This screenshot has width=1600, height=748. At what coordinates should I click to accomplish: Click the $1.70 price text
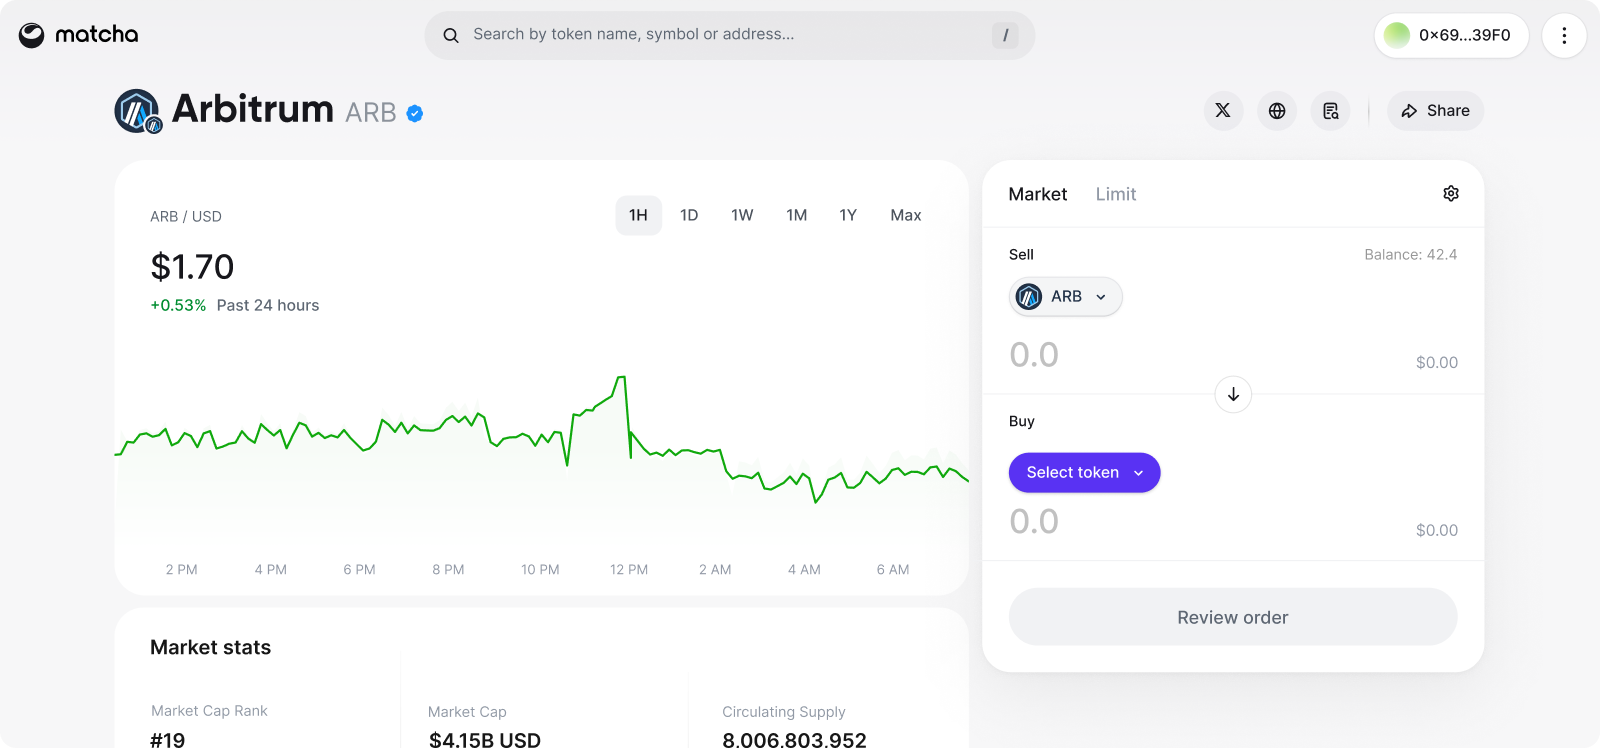coord(192,267)
